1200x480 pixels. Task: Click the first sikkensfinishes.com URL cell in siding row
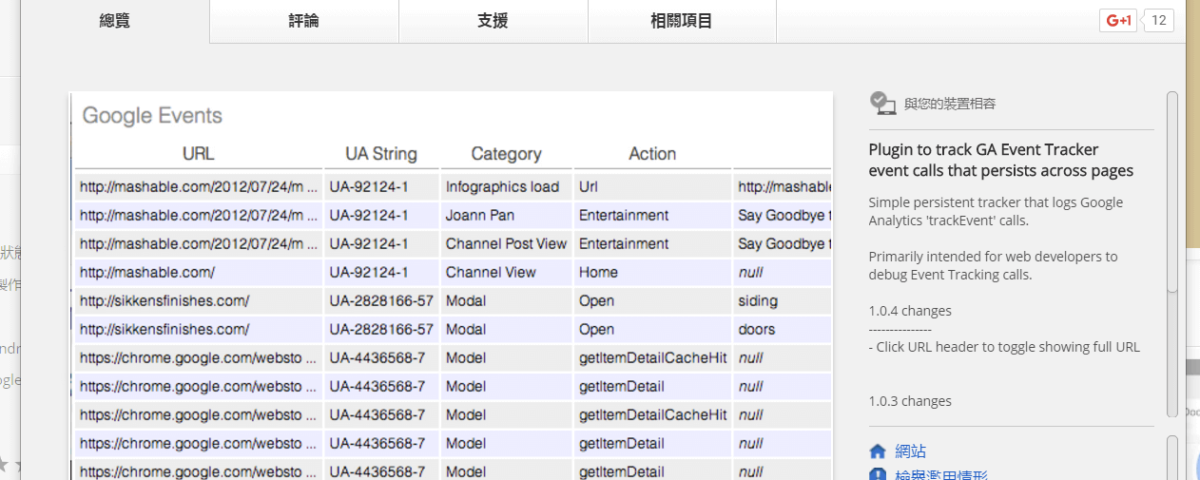pyautogui.click(x=198, y=301)
